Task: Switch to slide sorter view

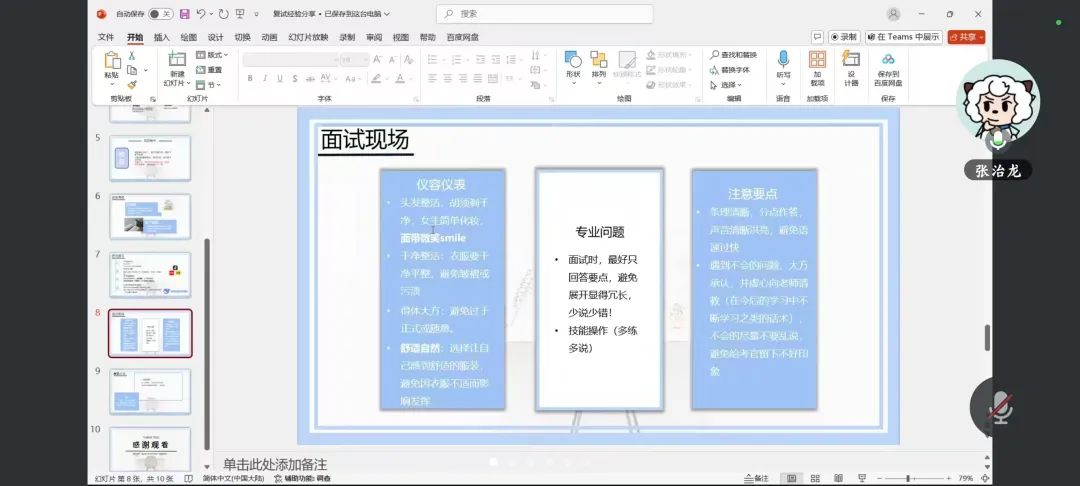Action: [x=815, y=479]
